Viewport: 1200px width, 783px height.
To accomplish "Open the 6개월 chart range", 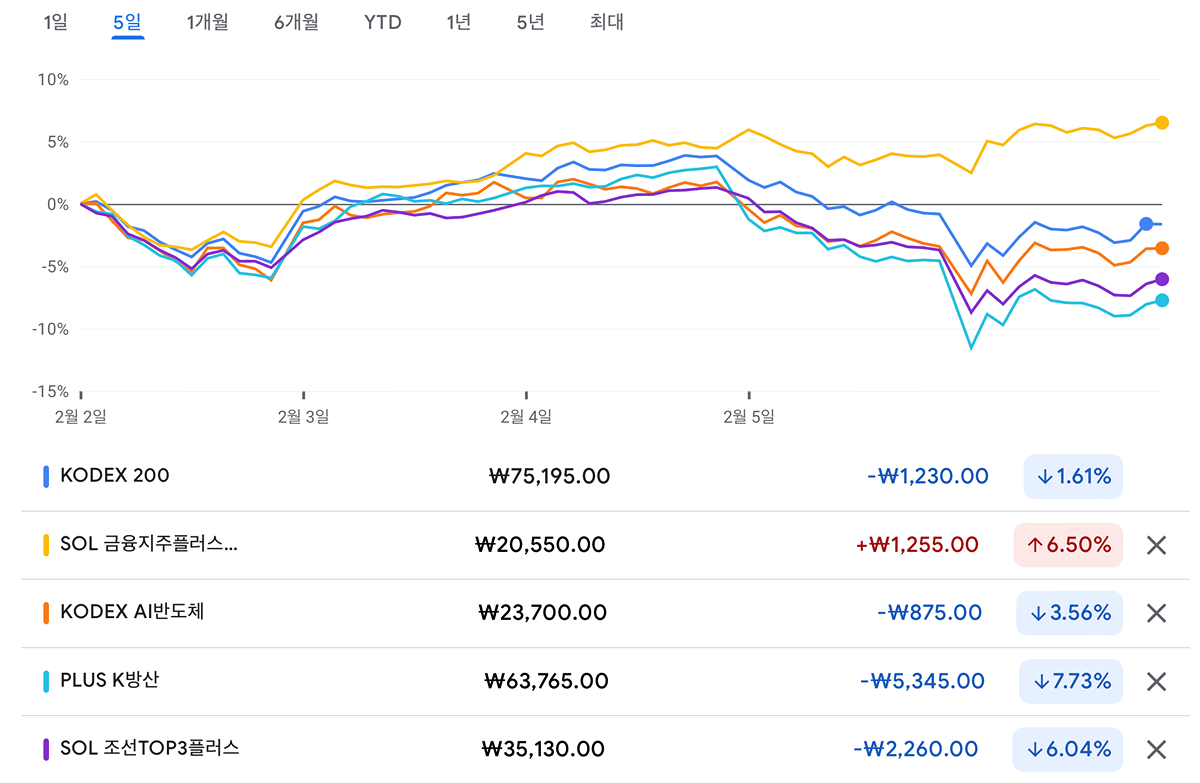I will (296, 22).
